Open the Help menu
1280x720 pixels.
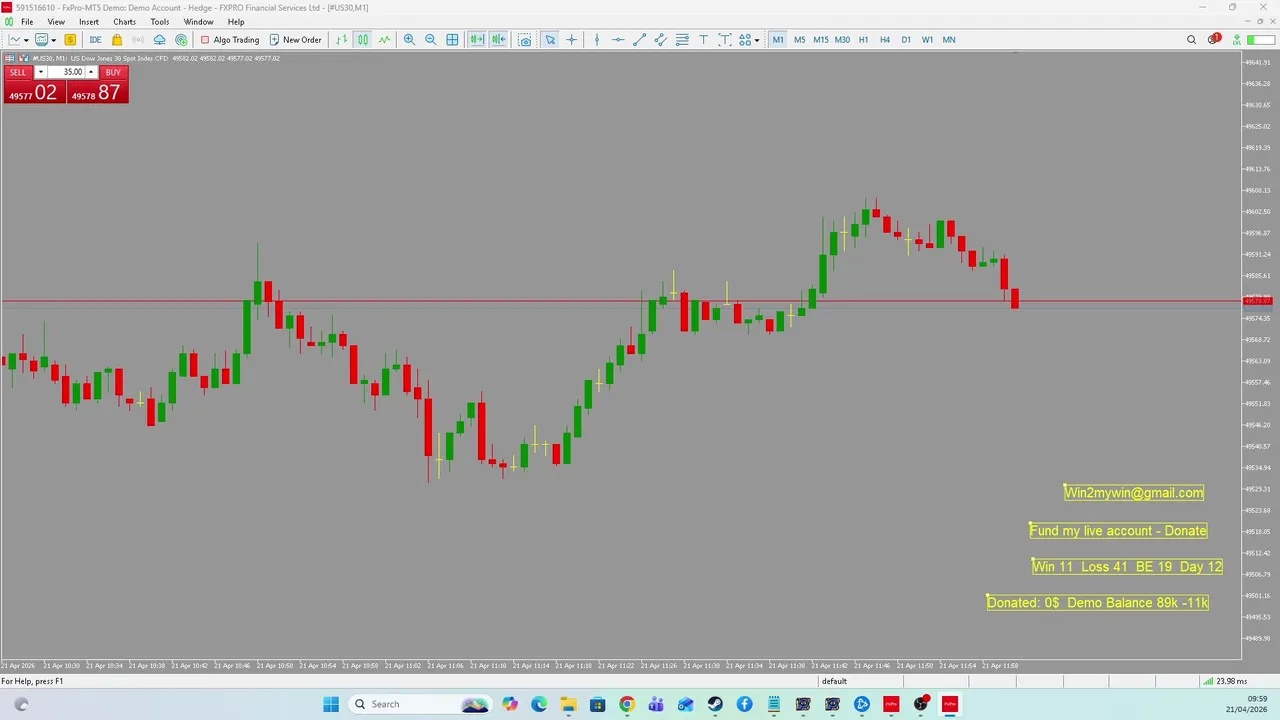click(x=236, y=22)
